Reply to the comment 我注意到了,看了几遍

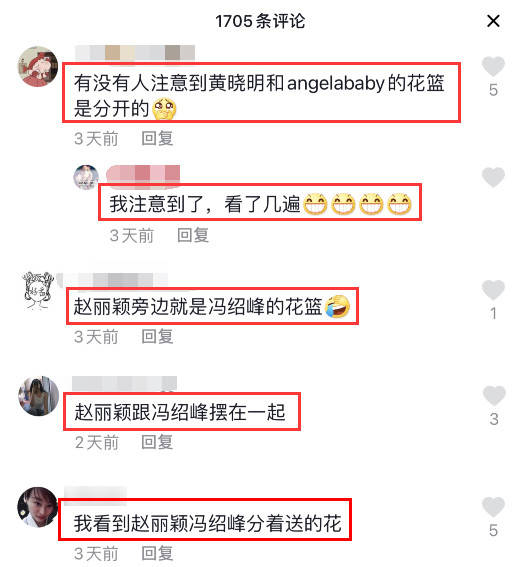point(193,235)
